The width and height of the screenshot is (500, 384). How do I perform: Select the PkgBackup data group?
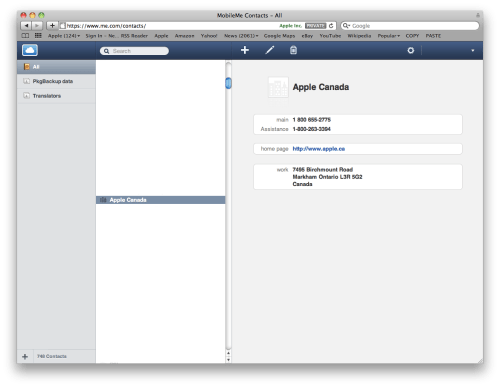(x=56, y=81)
